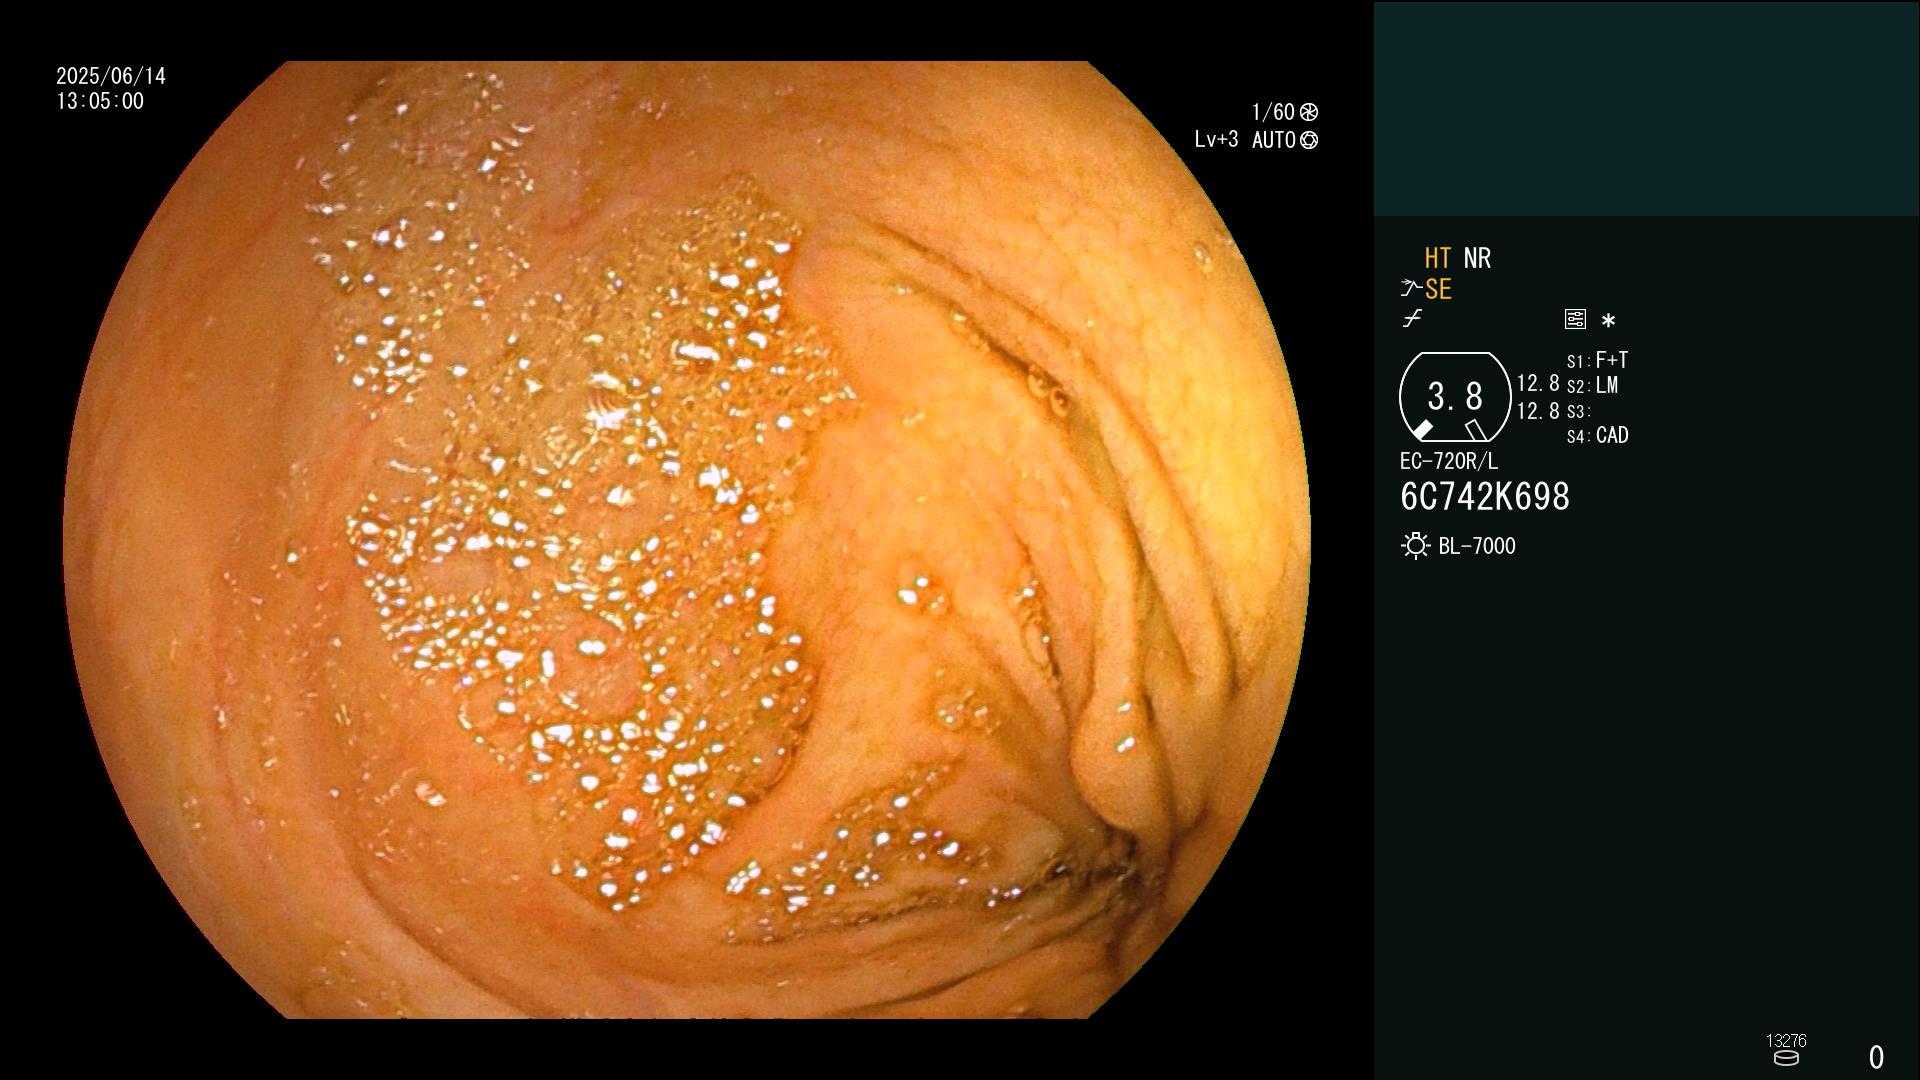Click the 1/60 shutter speed value
This screenshot has width=1920, height=1080.
1273,112
